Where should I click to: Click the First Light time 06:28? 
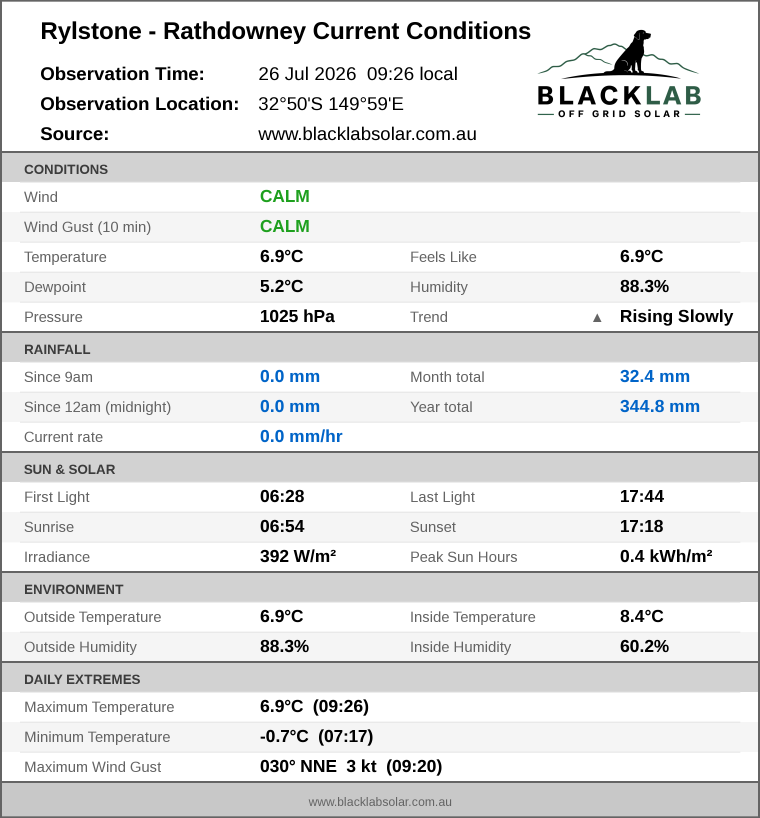click(282, 497)
